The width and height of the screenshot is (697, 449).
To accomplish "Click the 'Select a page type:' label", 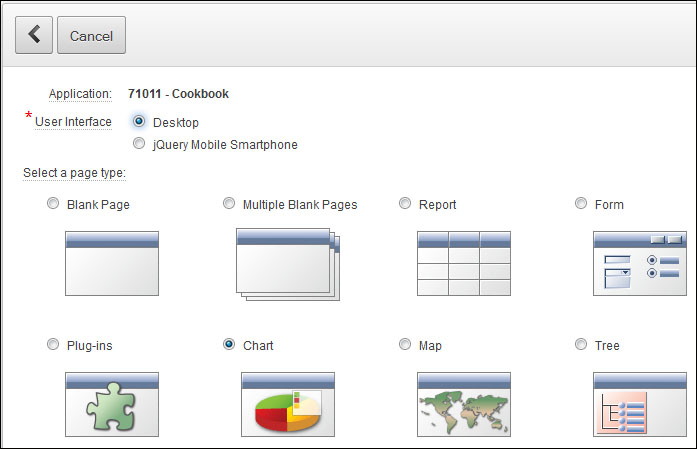I will 75,173.
